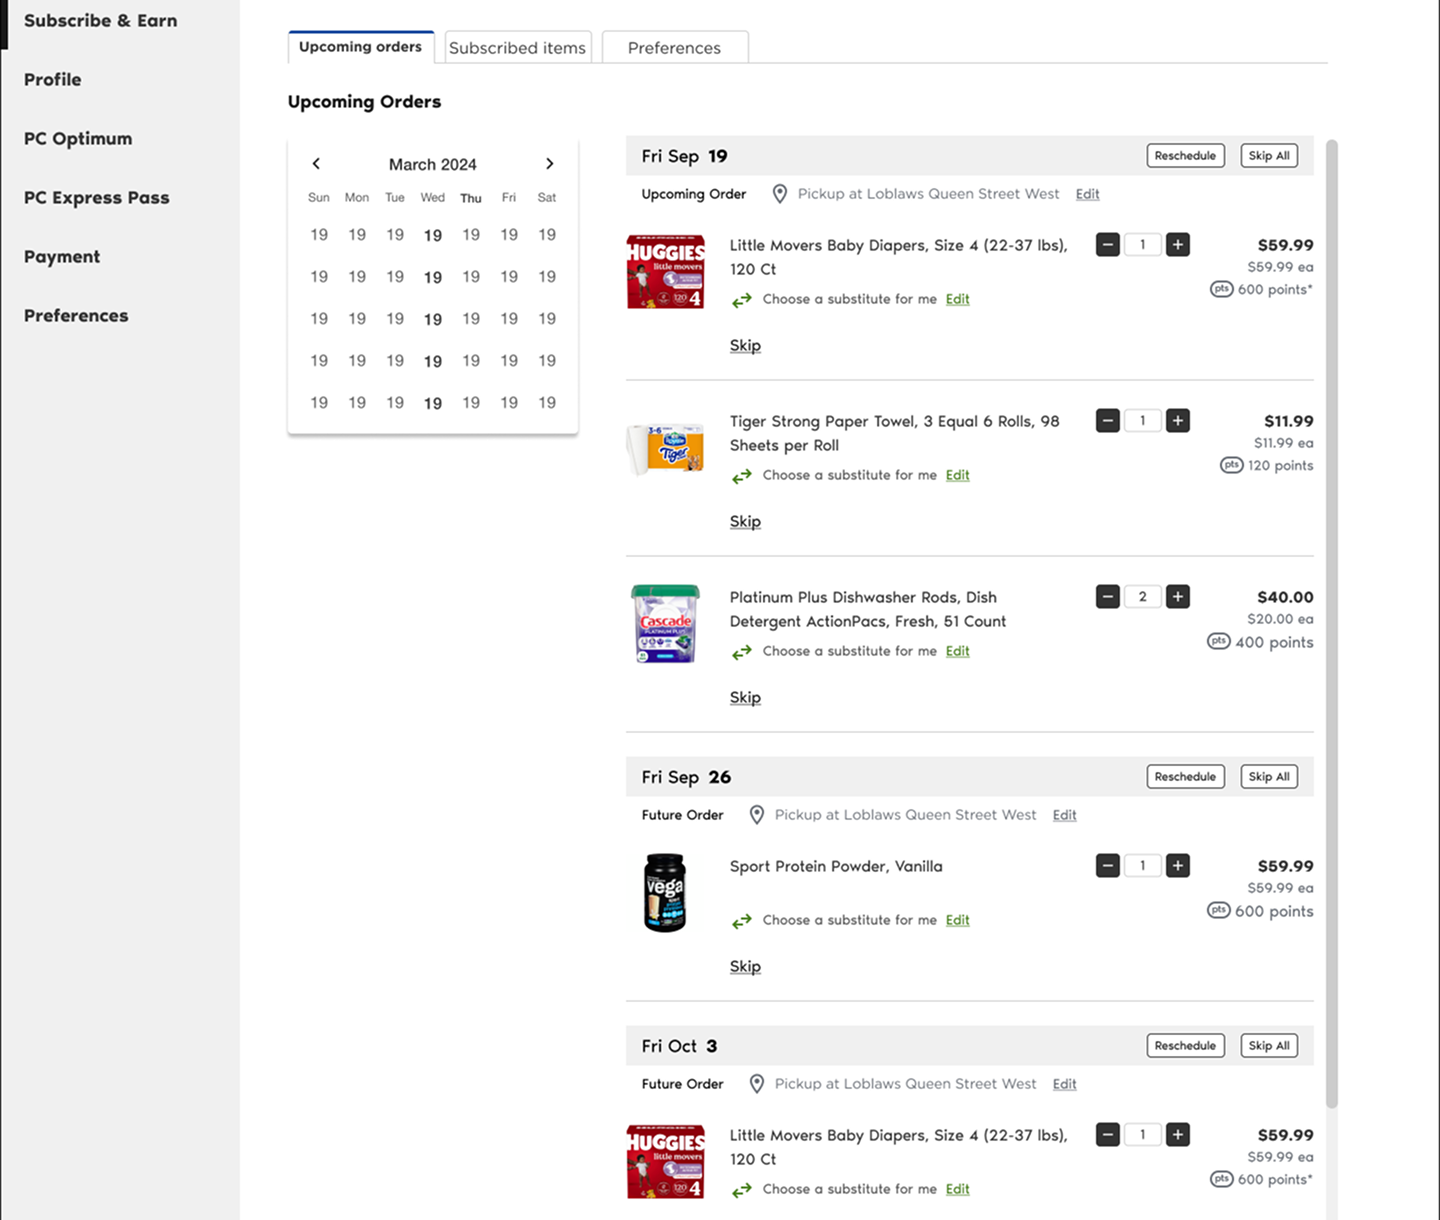The height and width of the screenshot is (1220, 1440).
Task: Skip all items for Fri Sep 26
Action: point(1269,777)
